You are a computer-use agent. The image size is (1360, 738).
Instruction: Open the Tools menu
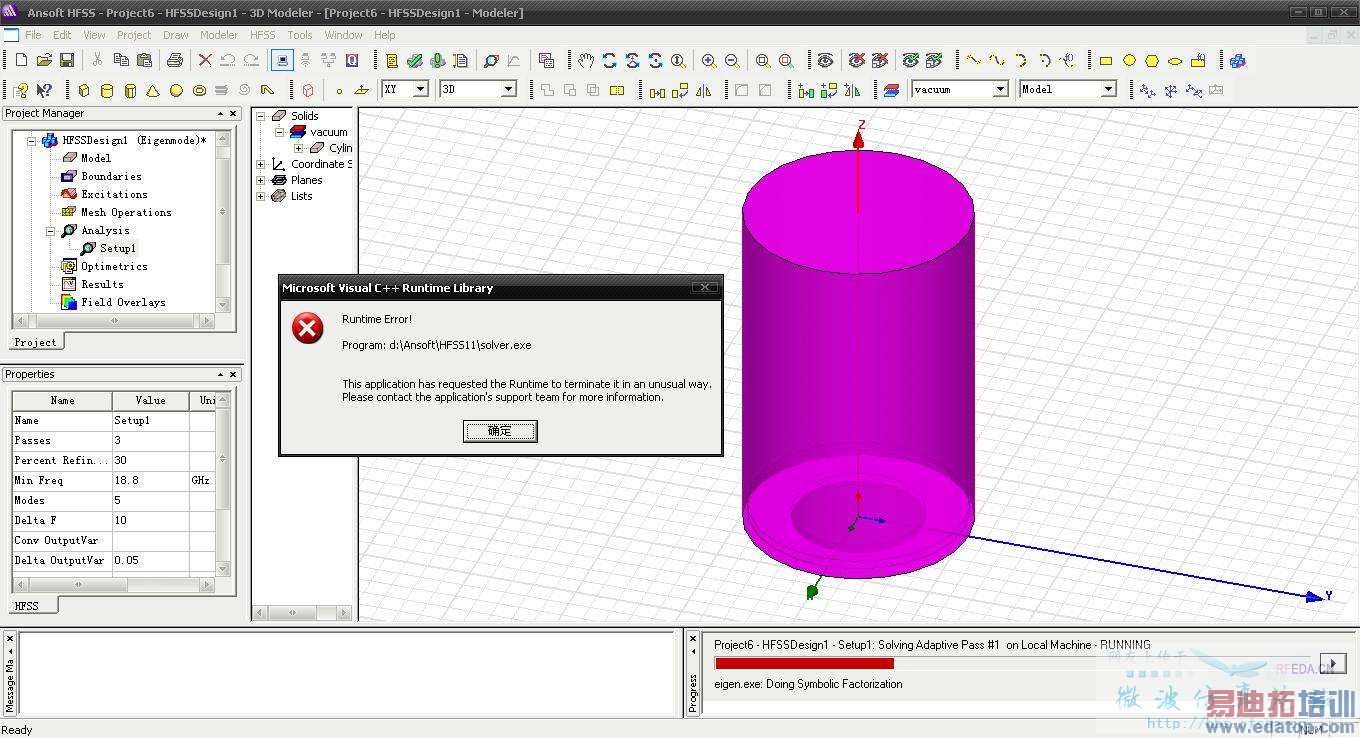click(x=300, y=35)
